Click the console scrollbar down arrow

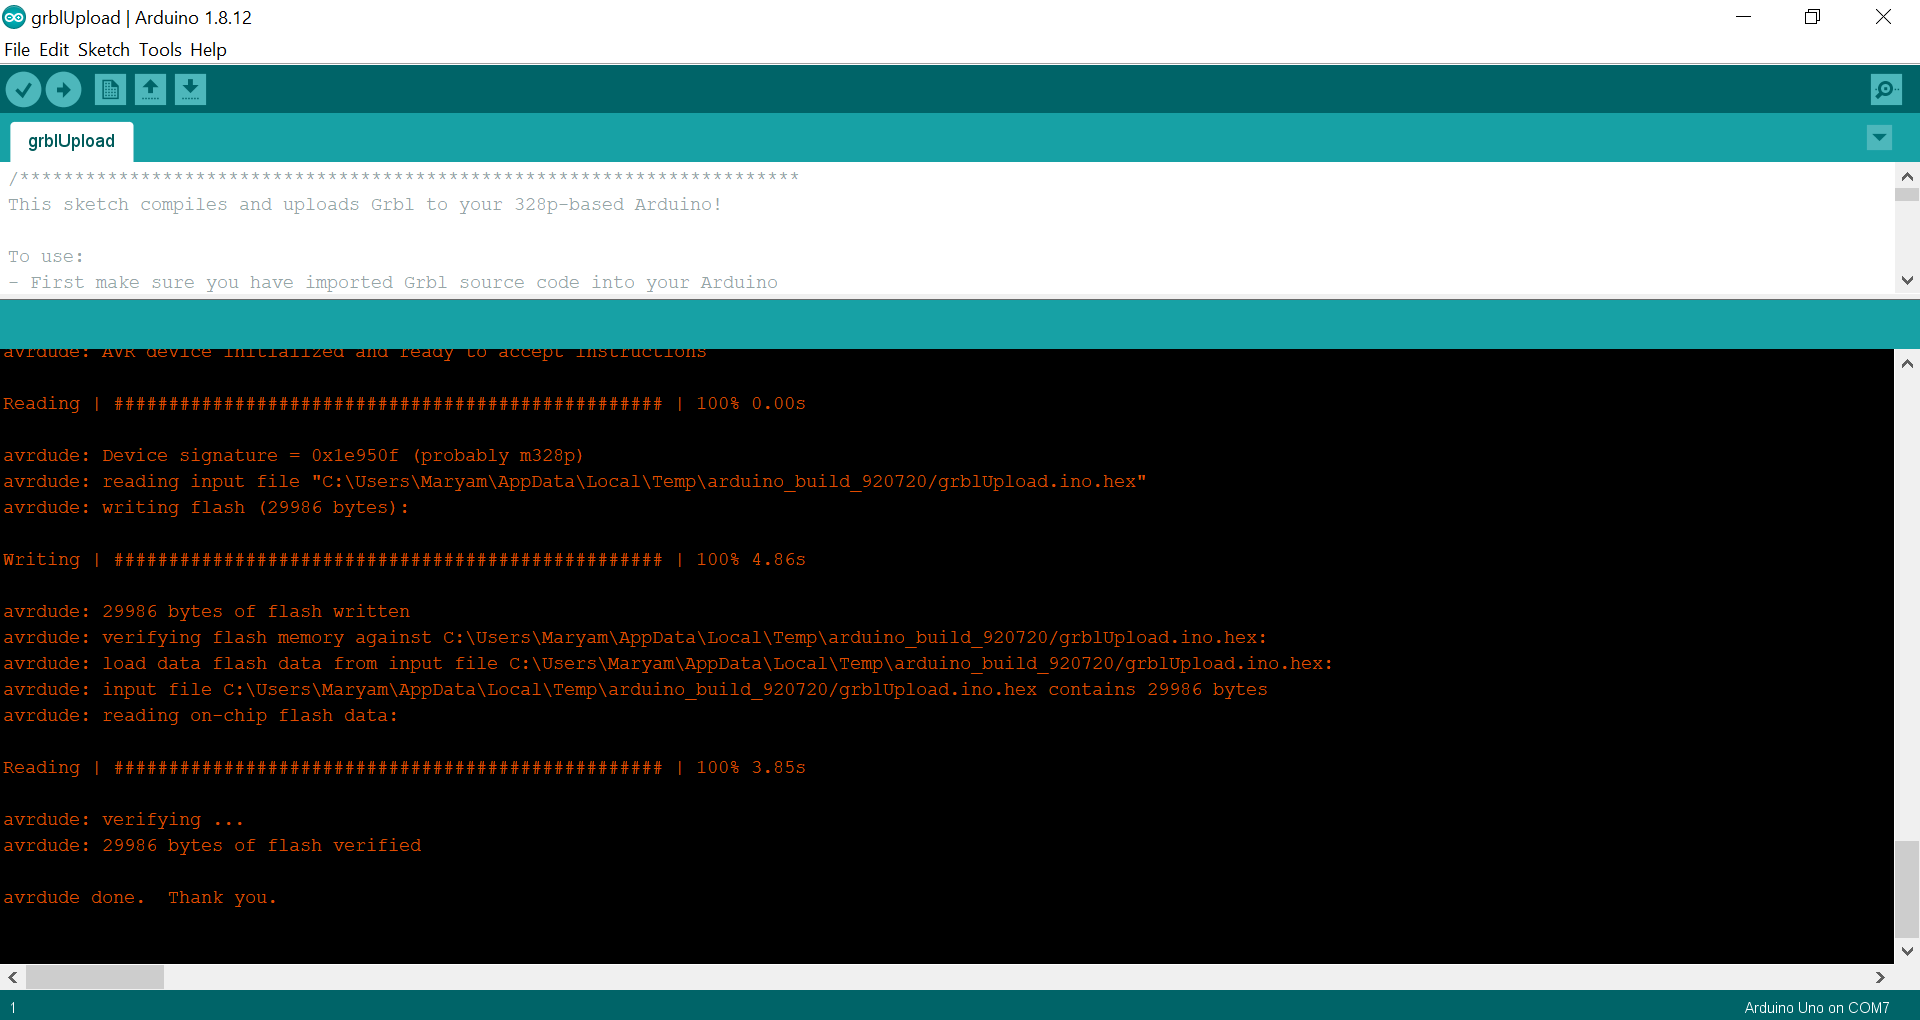pos(1907,951)
